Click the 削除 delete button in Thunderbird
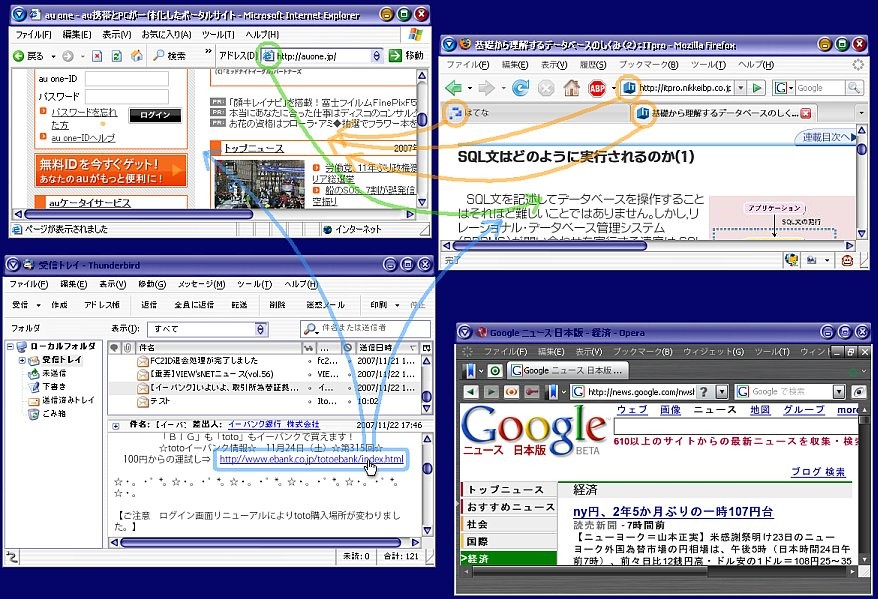The height and width of the screenshot is (599, 878). (277, 305)
